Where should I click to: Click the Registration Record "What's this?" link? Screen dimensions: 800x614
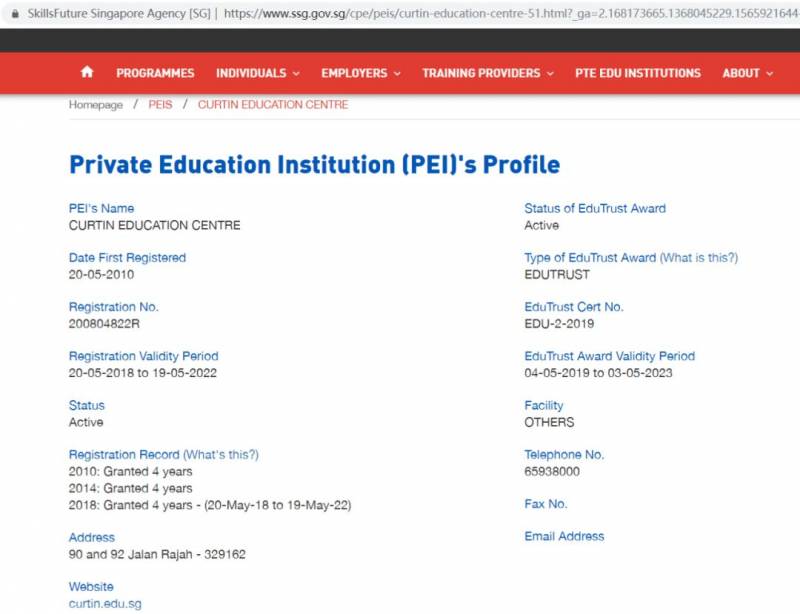(x=221, y=455)
